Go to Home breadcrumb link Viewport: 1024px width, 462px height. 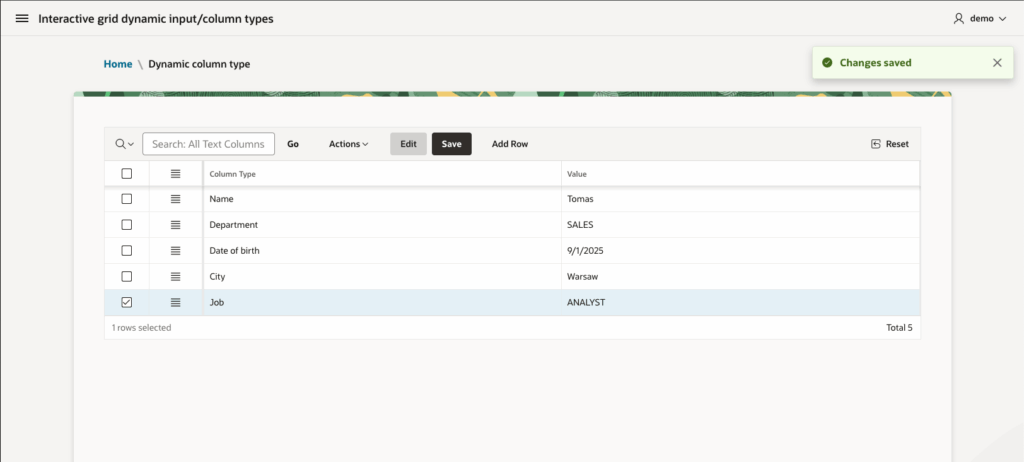click(x=117, y=64)
